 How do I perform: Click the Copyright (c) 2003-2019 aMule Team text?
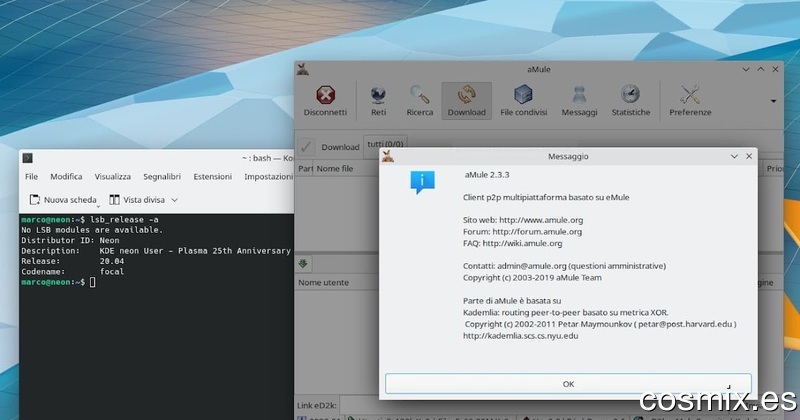coord(532,278)
